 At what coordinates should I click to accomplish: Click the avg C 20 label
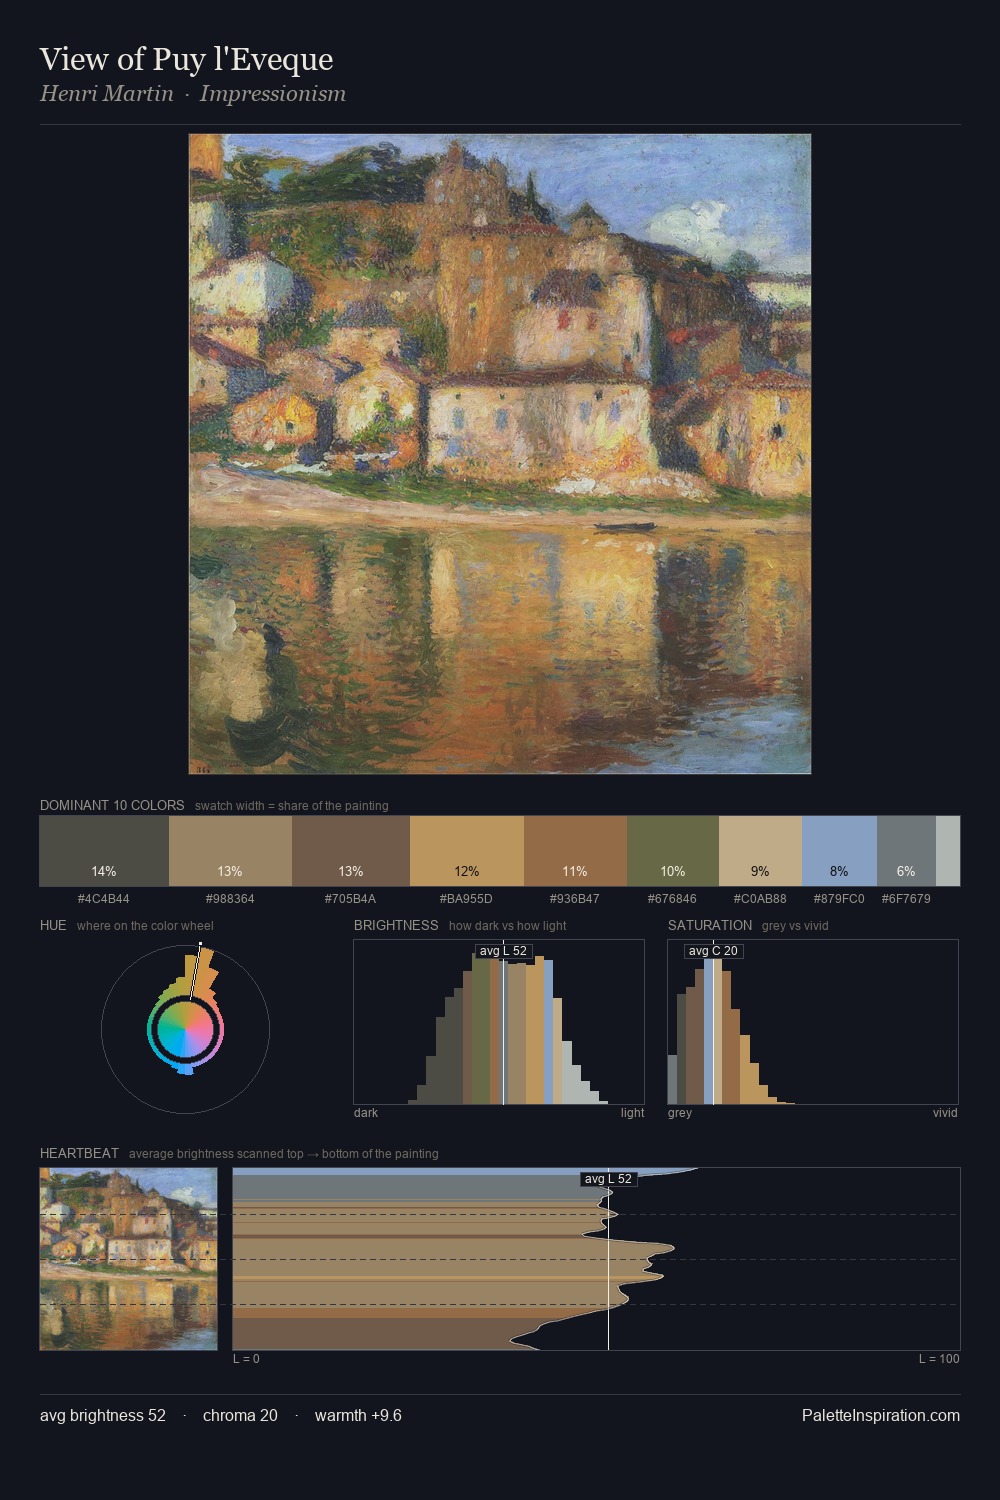[713, 951]
